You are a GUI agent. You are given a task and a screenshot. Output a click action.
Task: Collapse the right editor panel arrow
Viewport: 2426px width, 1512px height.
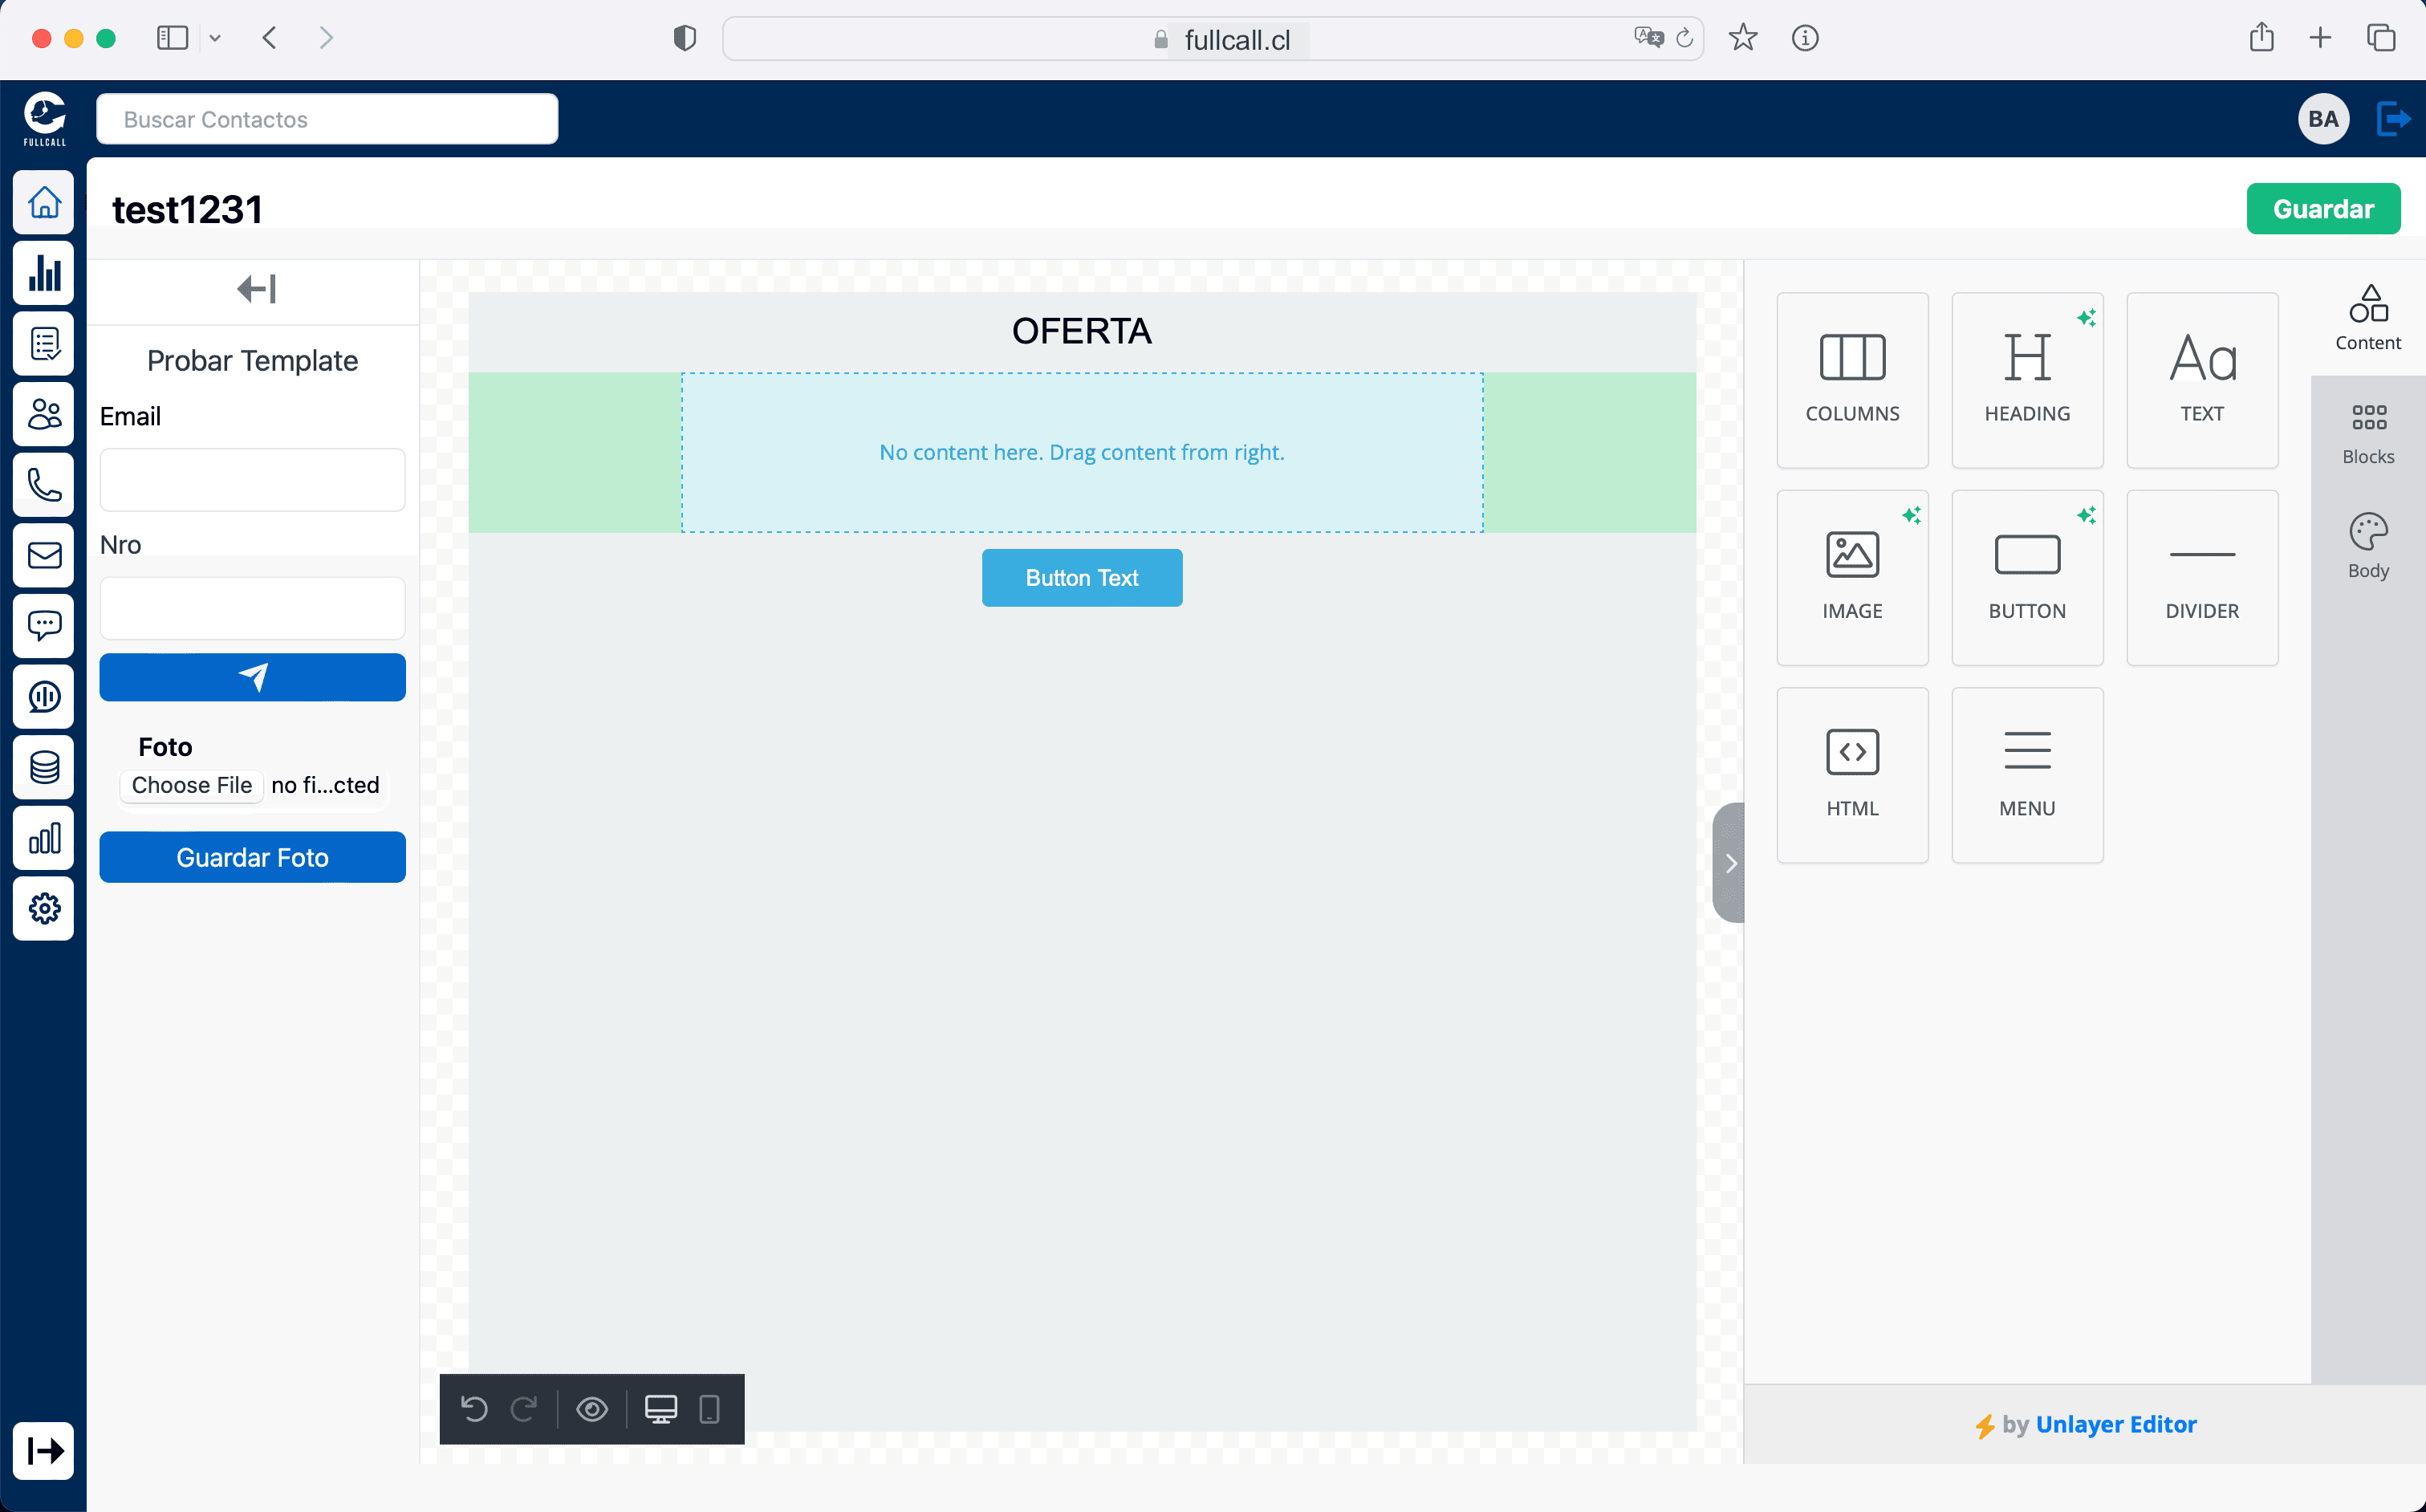pos(1730,862)
